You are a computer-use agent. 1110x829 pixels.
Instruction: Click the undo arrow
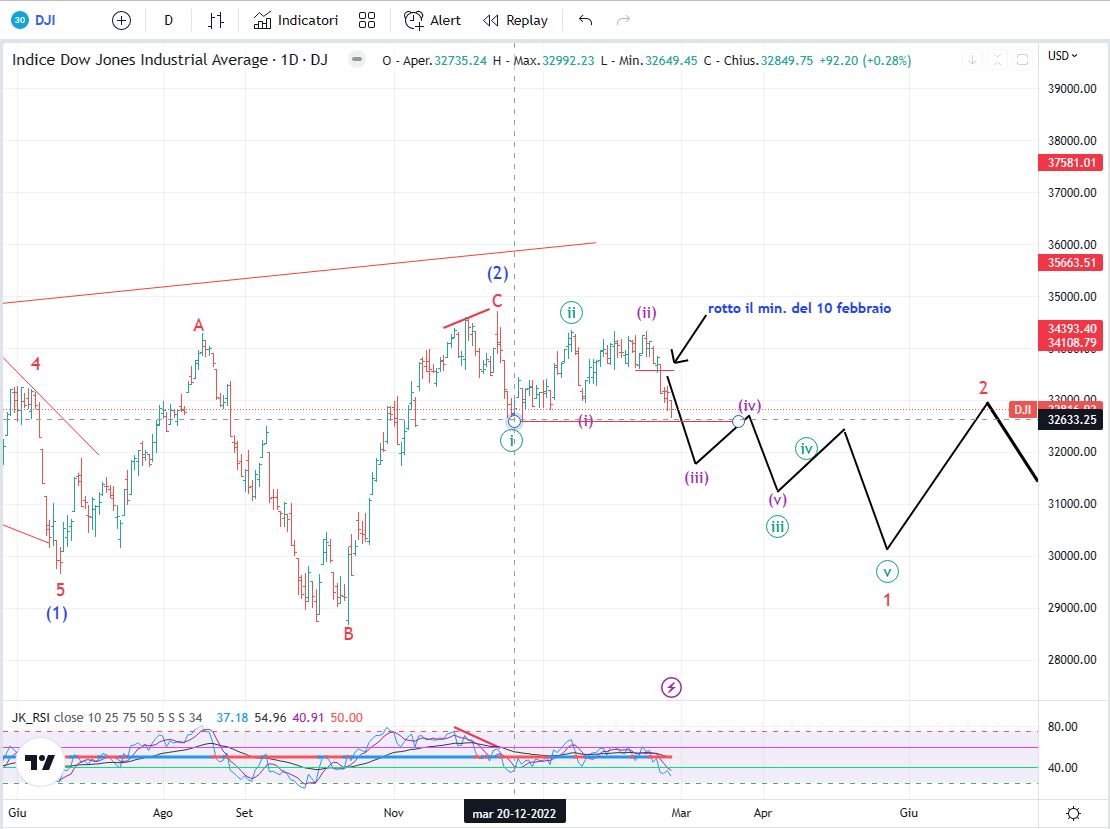click(x=585, y=21)
